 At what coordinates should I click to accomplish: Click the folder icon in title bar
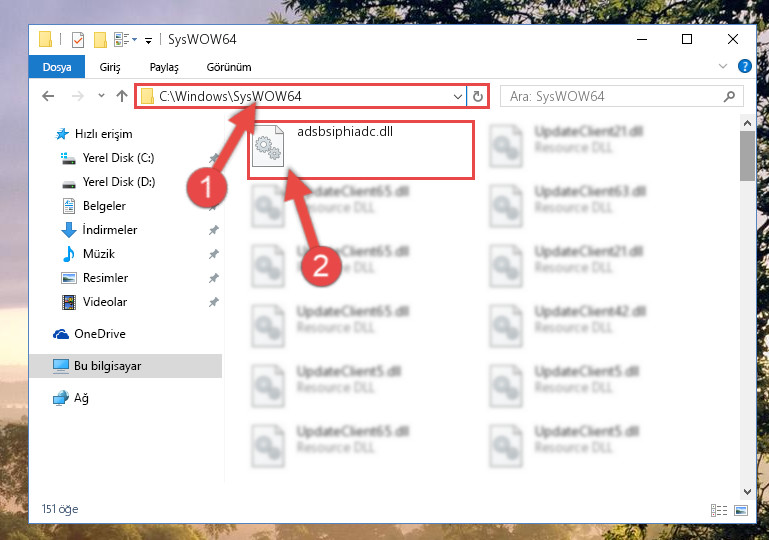(x=45, y=39)
